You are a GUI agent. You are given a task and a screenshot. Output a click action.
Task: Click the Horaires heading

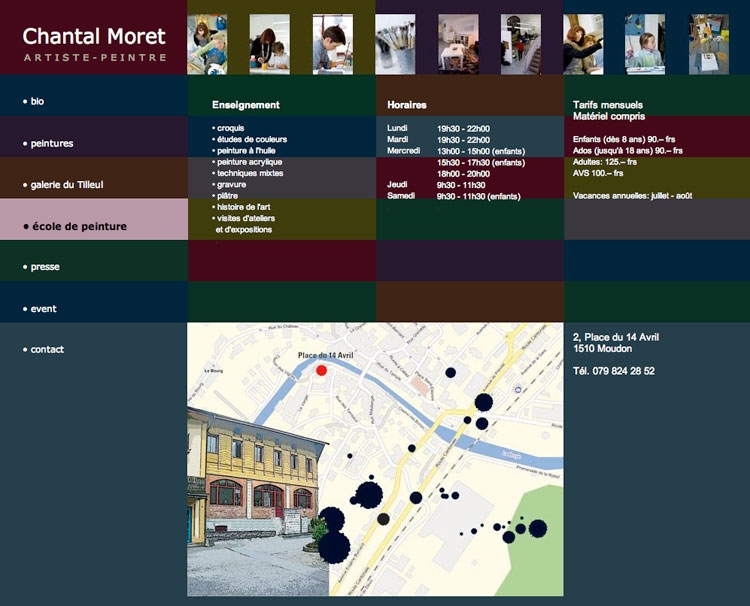pyautogui.click(x=407, y=105)
